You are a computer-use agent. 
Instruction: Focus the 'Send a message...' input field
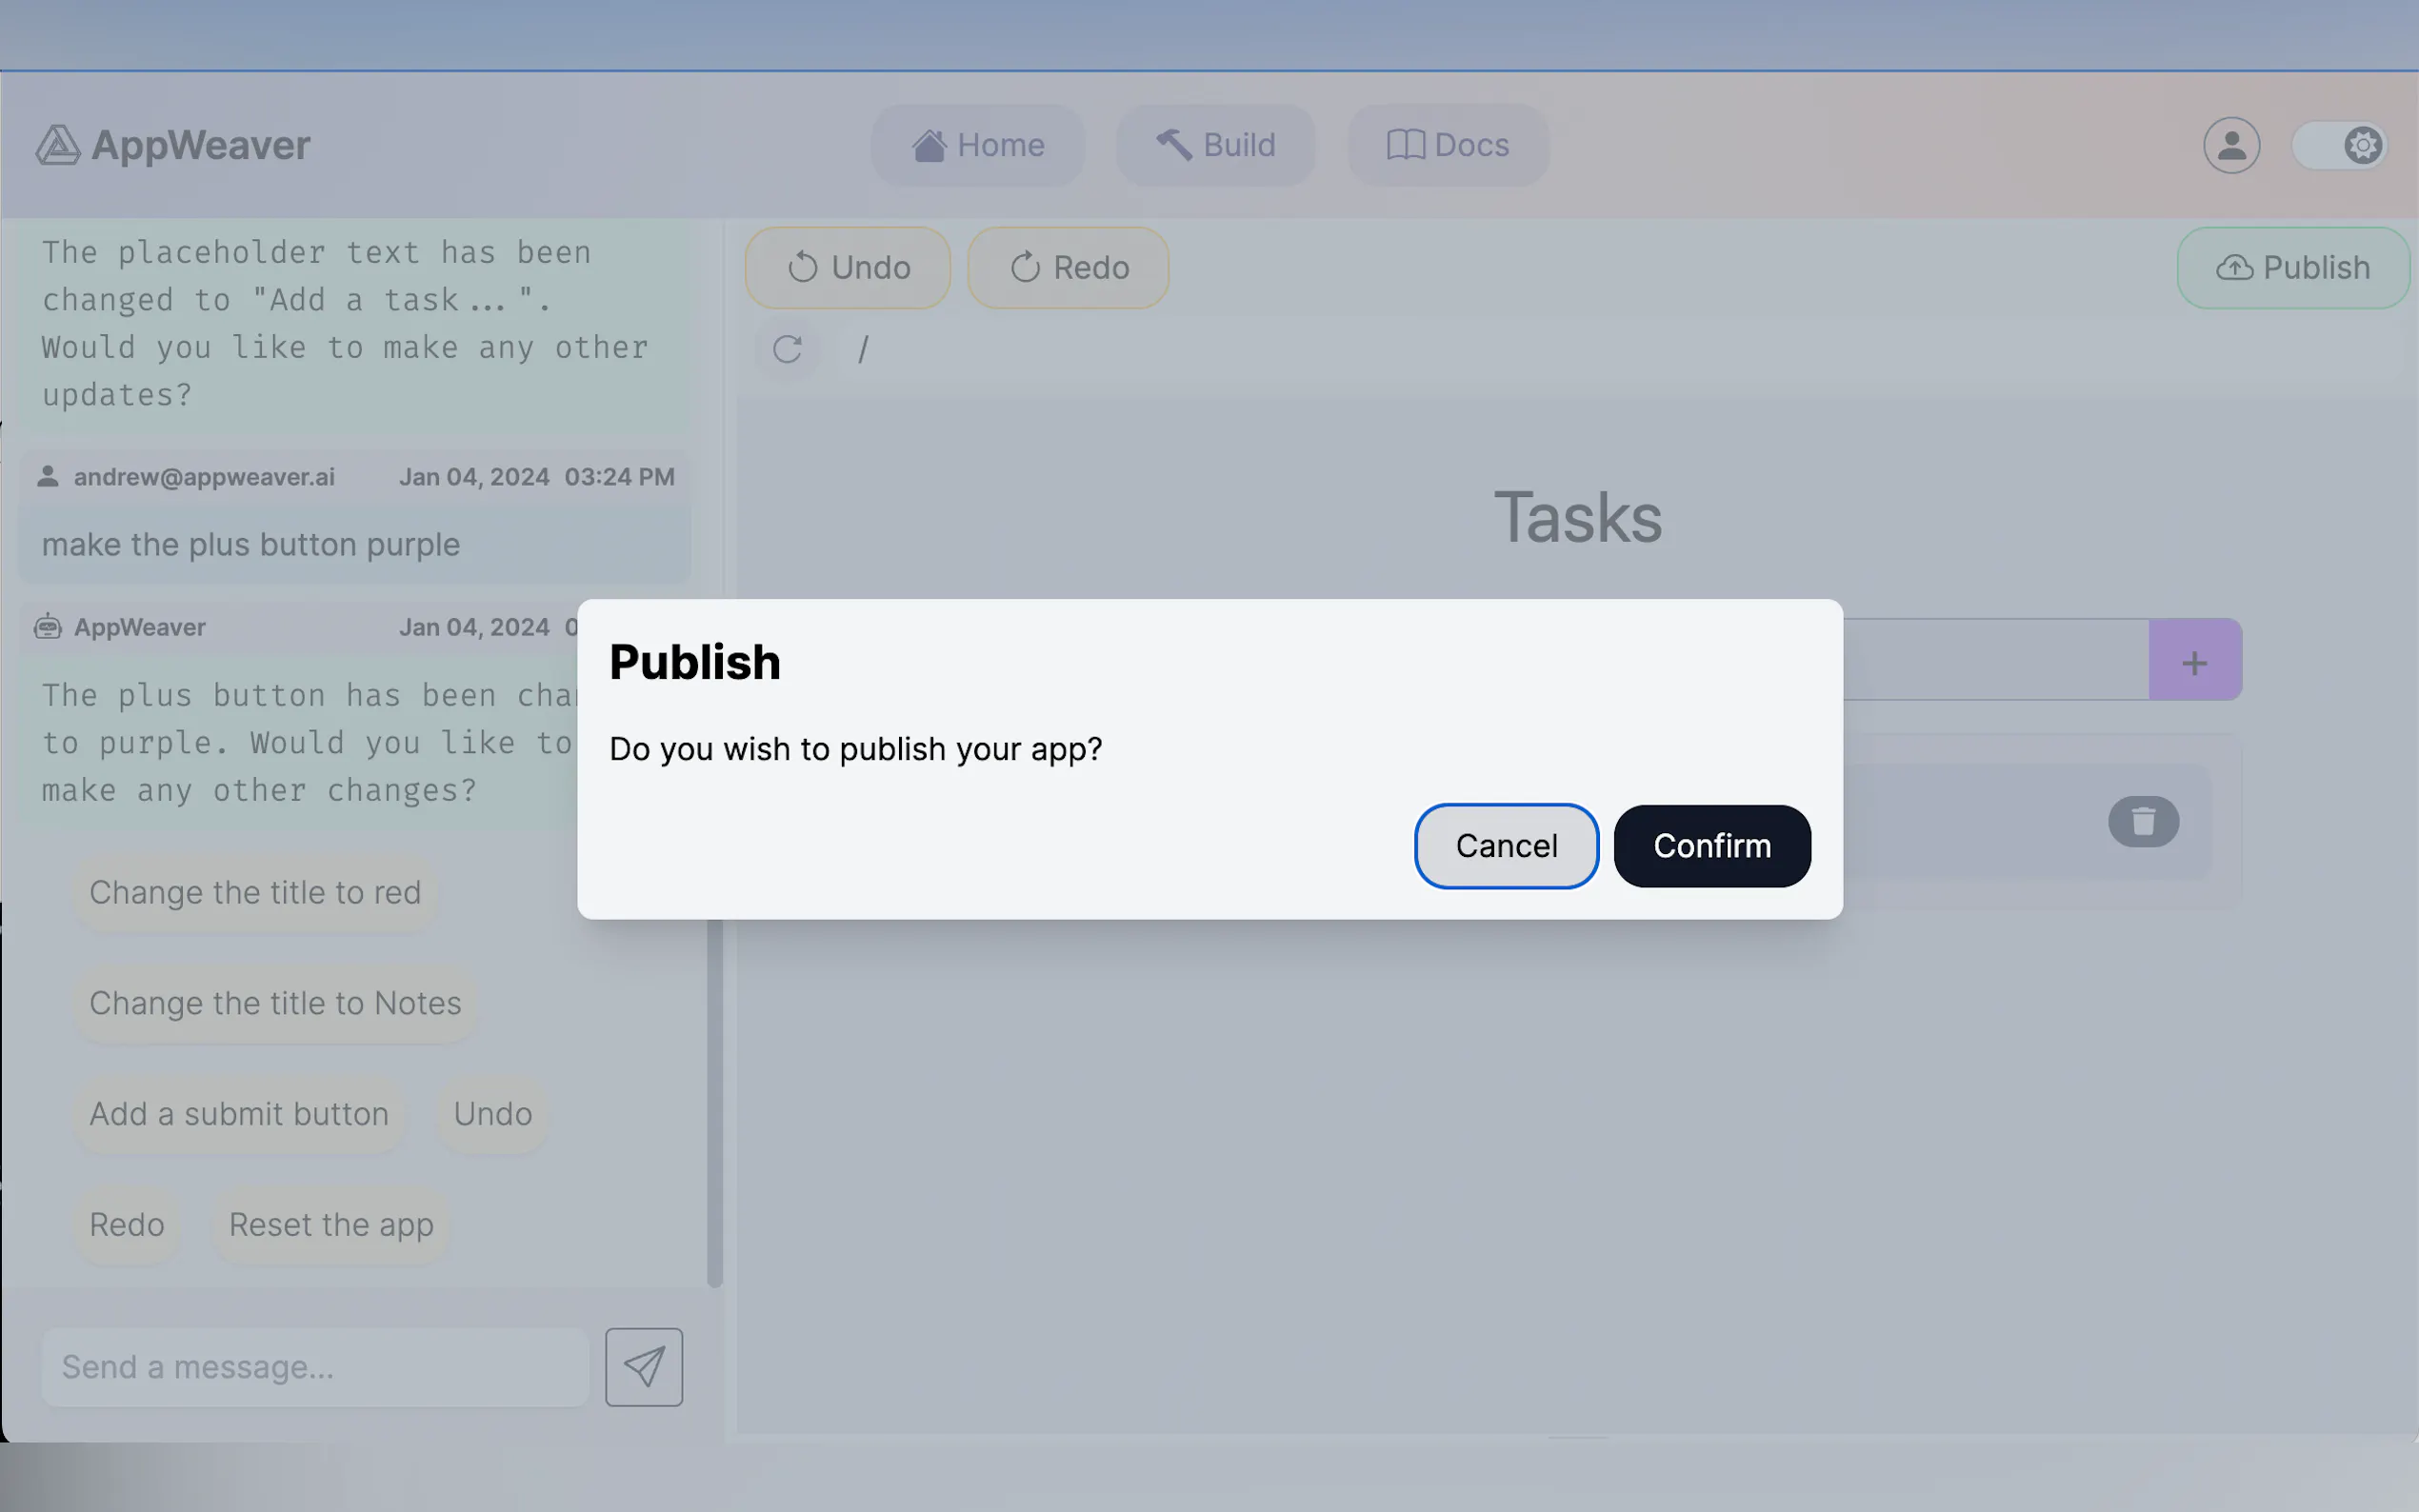pyautogui.click(x=315, y=1366)
